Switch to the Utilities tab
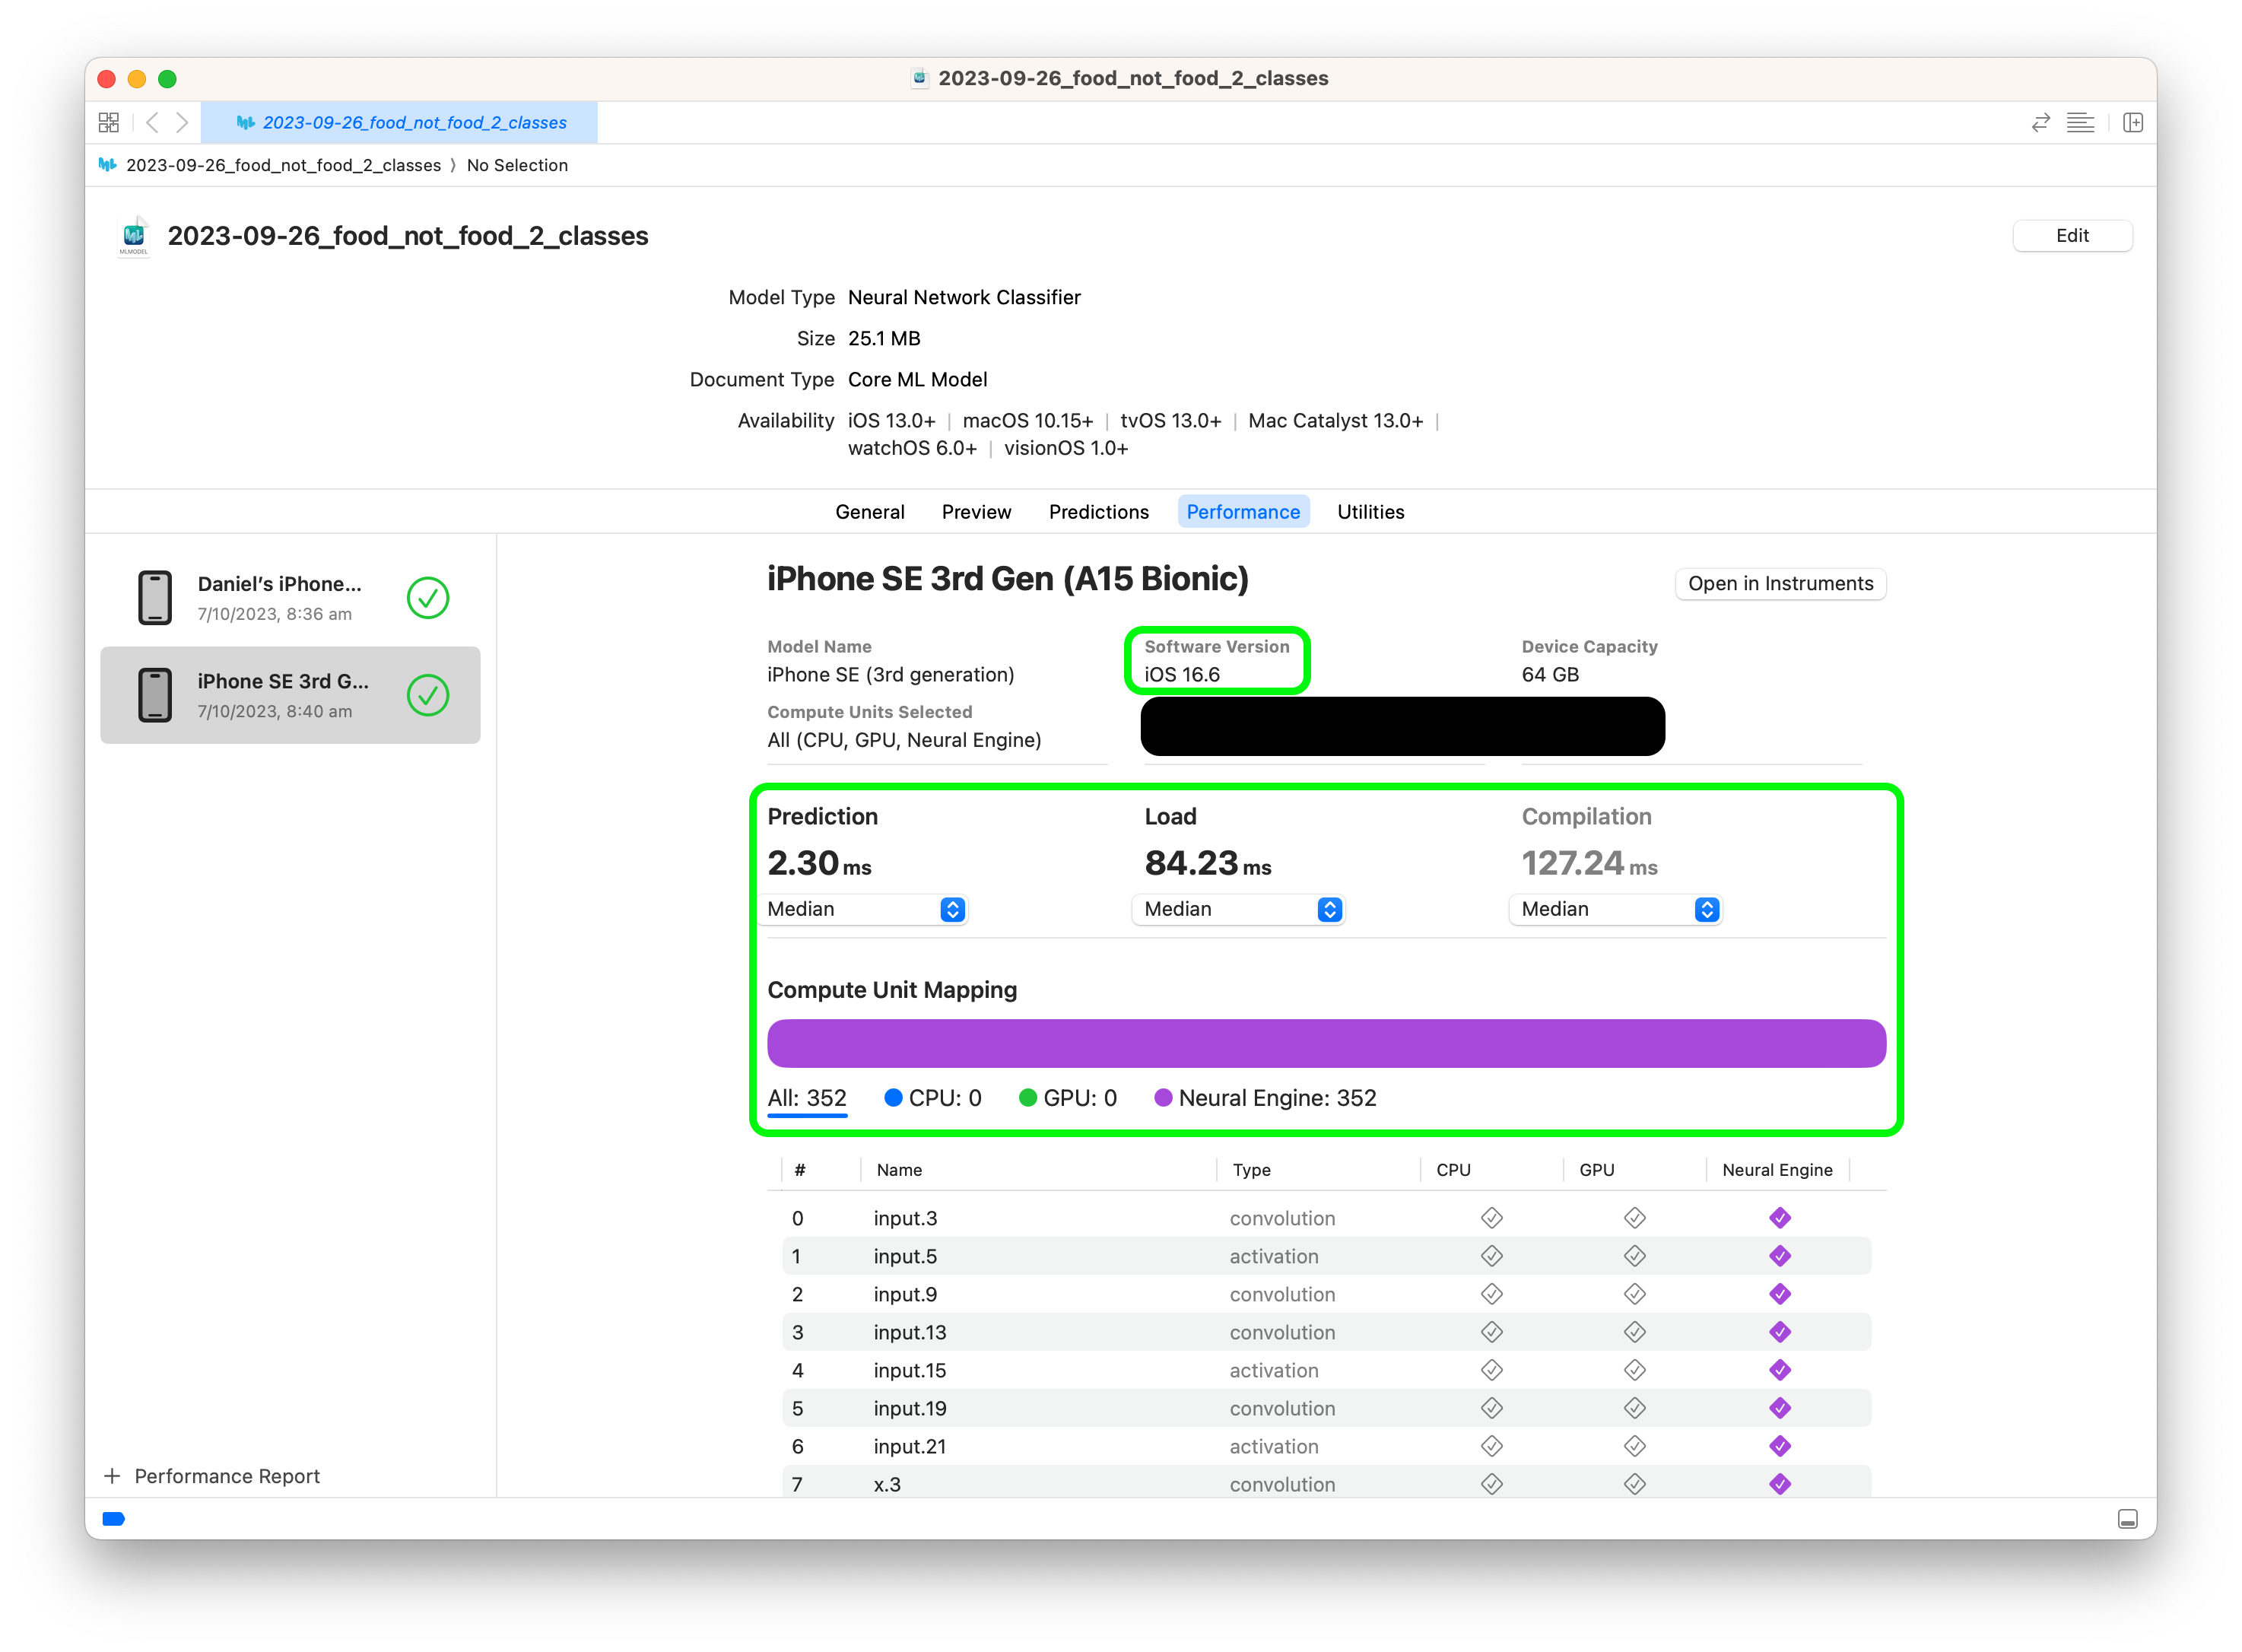This screenshot has width=2242, height=1652. click(1370, 512)
